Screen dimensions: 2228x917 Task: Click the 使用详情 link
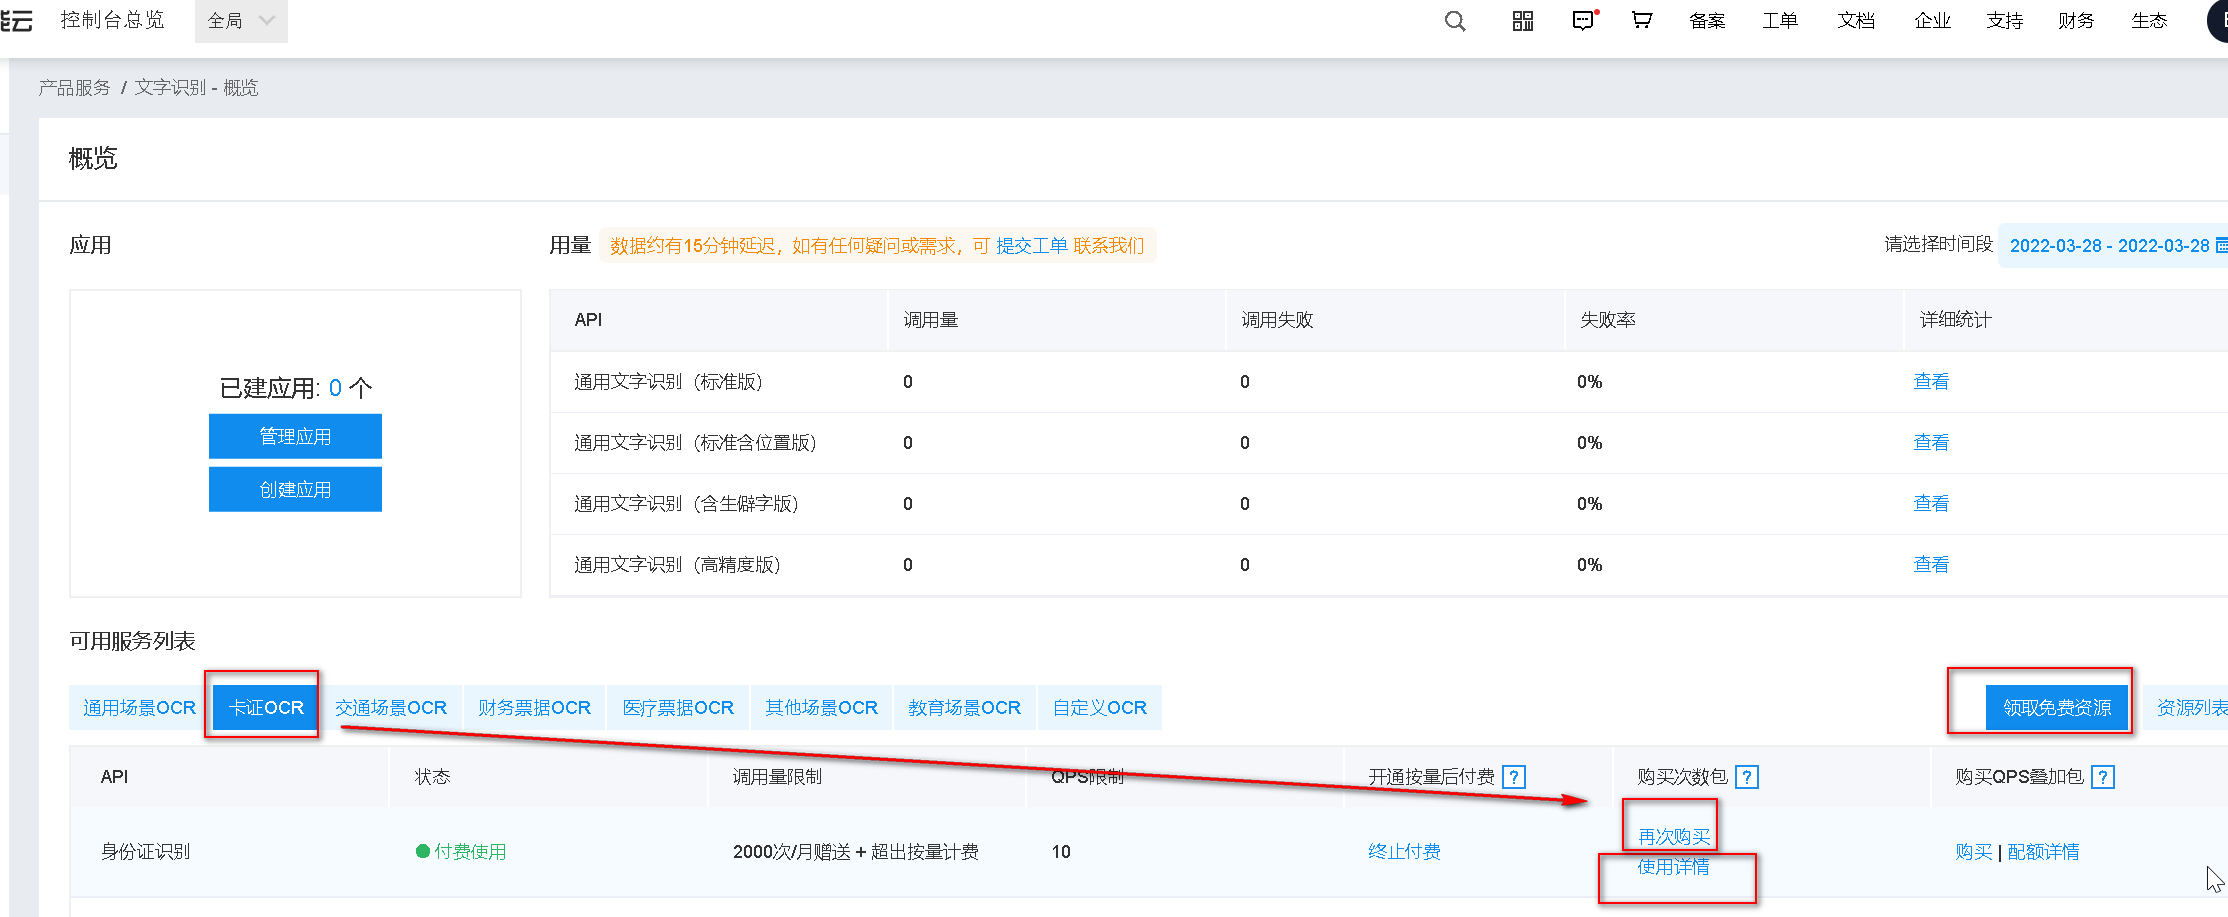1673,867
